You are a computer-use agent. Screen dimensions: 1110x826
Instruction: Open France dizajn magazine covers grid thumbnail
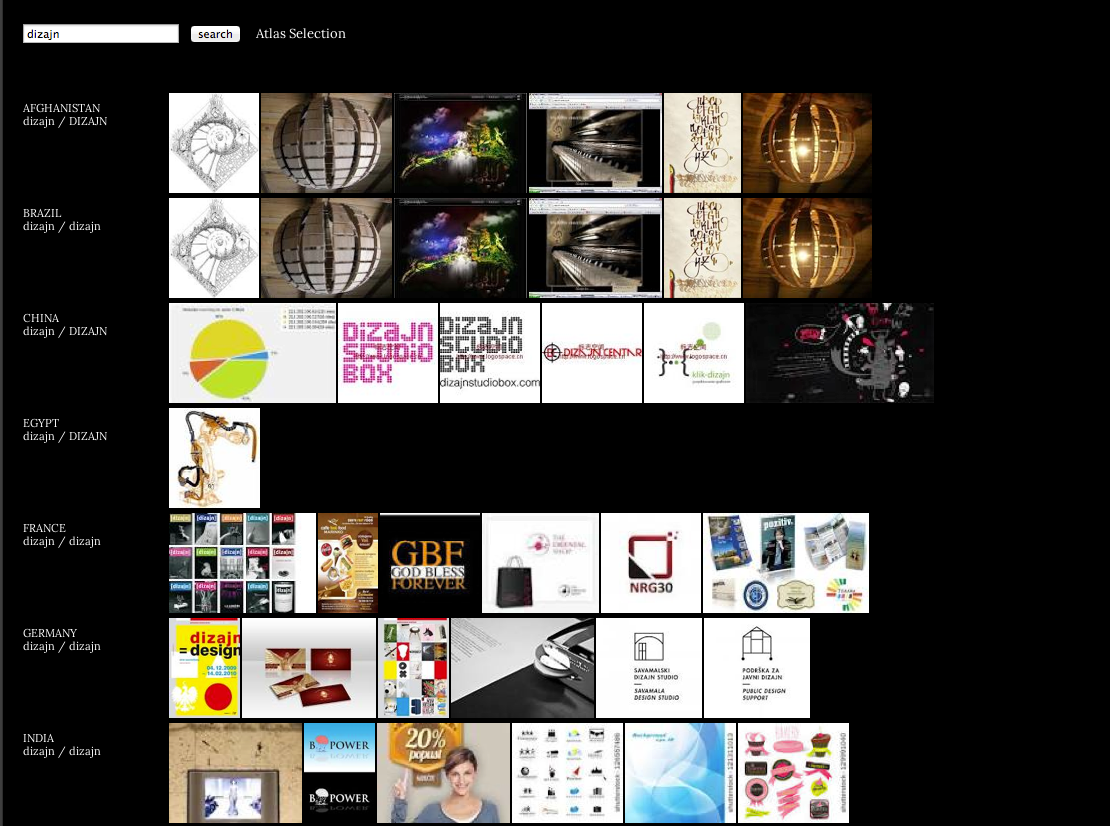(x=242, y=563)
